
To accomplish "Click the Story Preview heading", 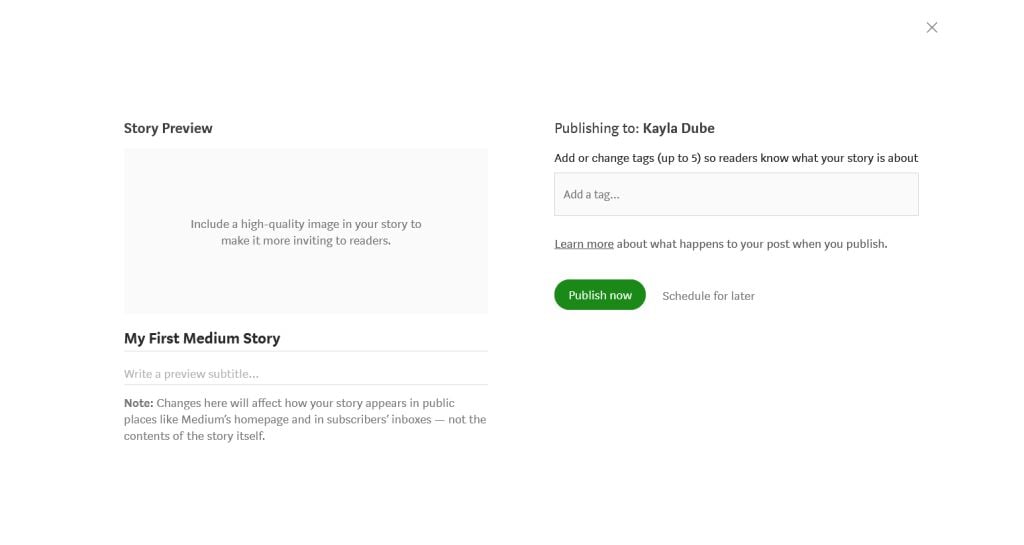I will tap(168, 128).
